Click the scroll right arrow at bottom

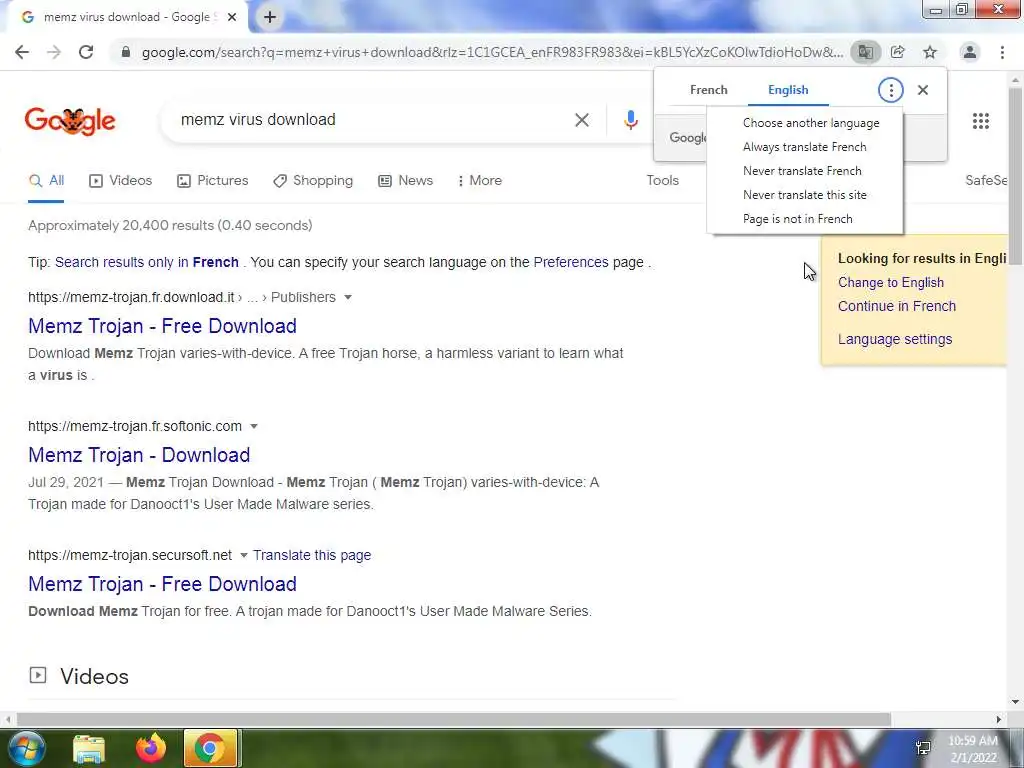pos(999,719)
